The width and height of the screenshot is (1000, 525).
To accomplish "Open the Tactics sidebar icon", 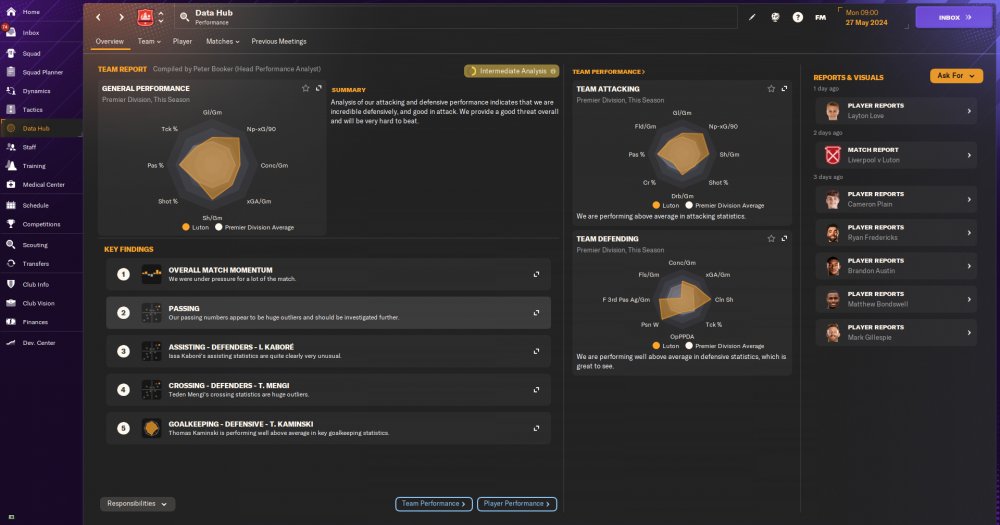I will 11,109.
